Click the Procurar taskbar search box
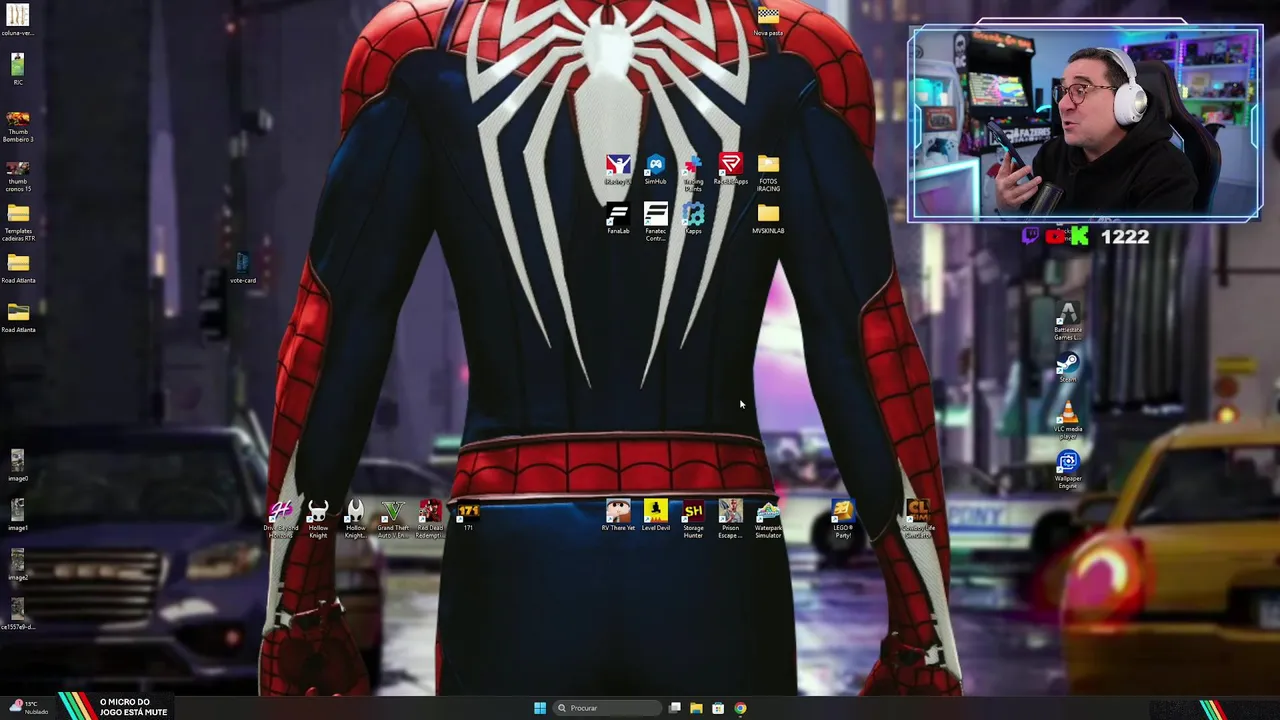Image resolution: width=1280 pixels, height=720 pixels. click(x=608, y=708)
